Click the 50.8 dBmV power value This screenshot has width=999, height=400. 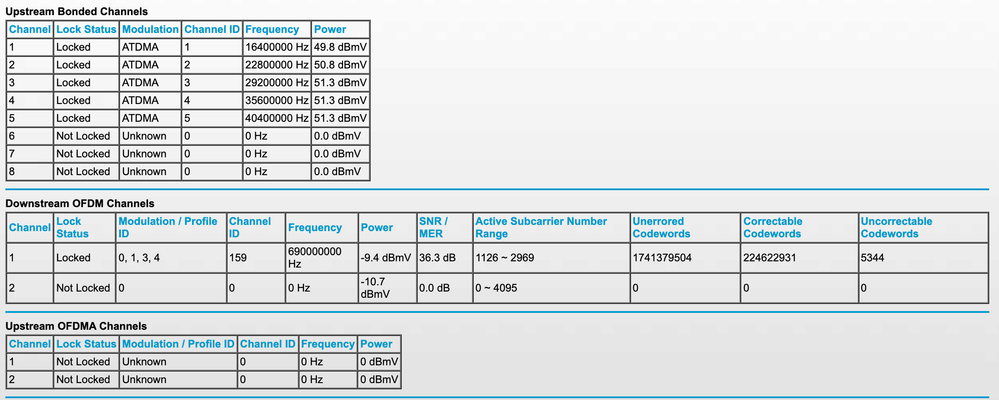pos(340,65)
